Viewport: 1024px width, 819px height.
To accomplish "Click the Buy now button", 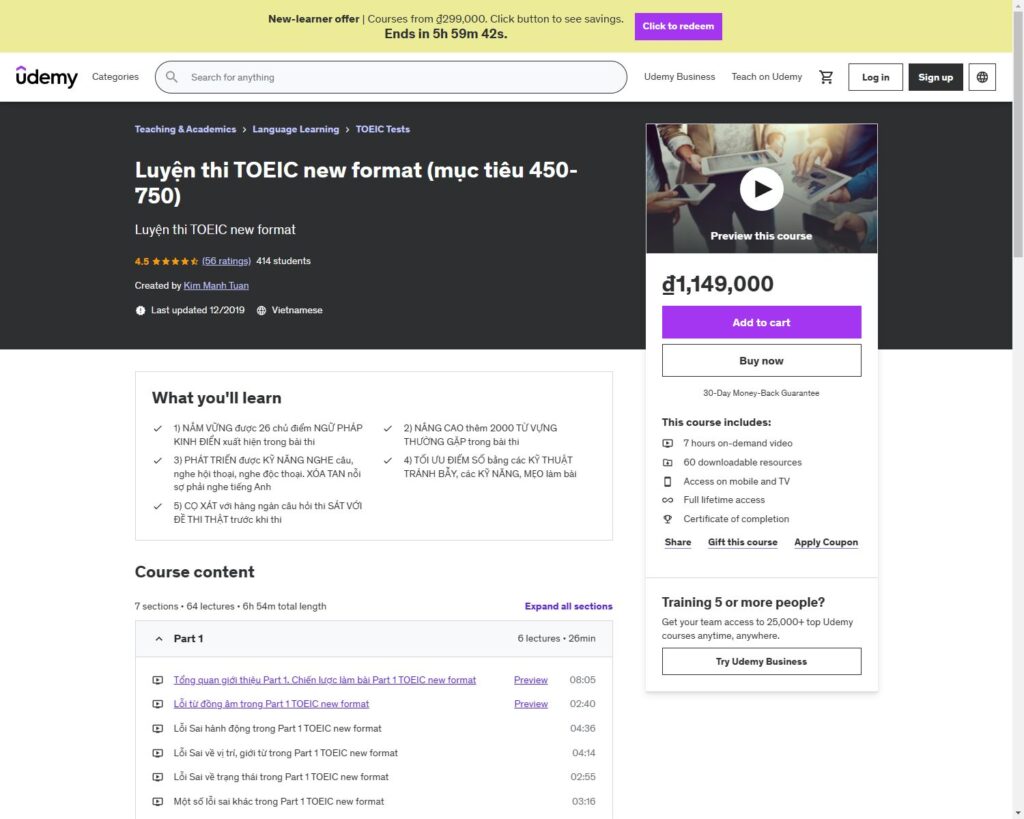I will click(761, 361).
